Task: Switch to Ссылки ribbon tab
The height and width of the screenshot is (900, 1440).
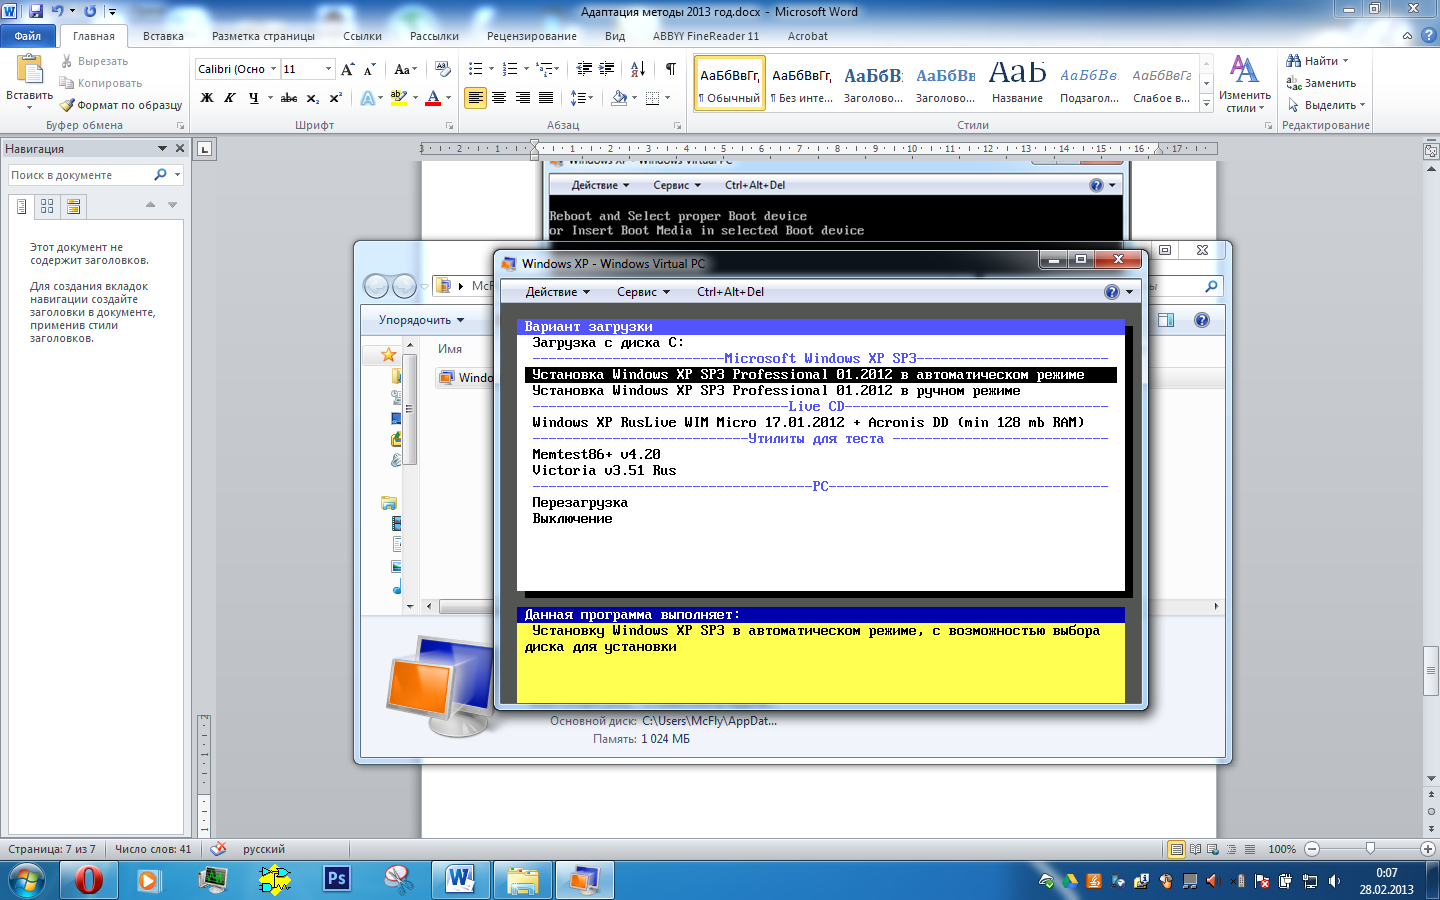Action: click(x=362, y=36)
